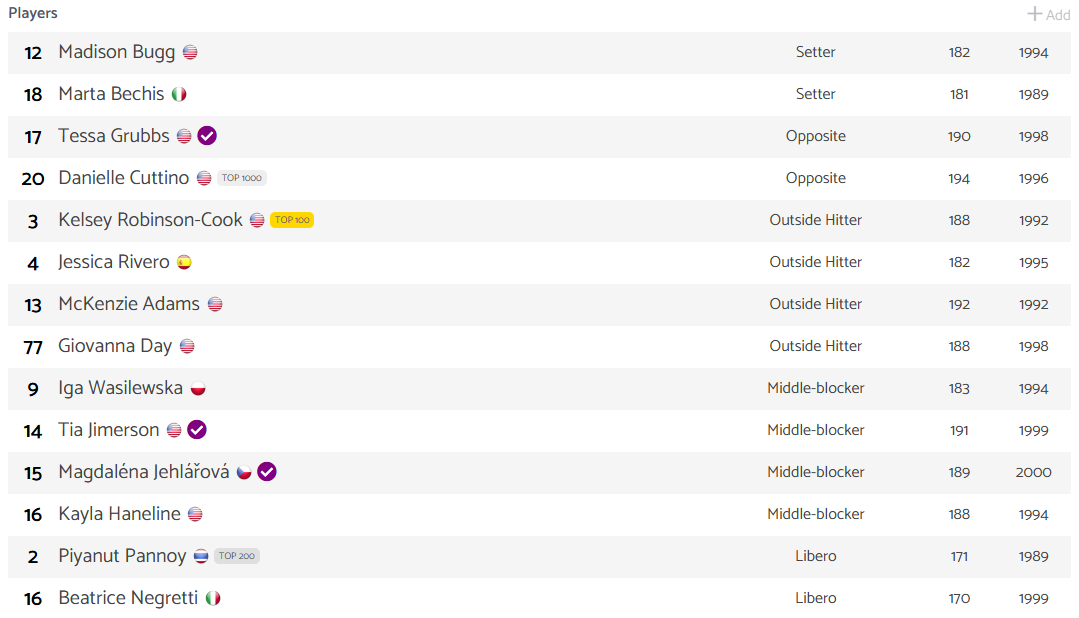Click Thai flag next to Piyanut Pannoy
Image resolution: width=1079 pixels, height=618 pixels.
tap(201, 556)
